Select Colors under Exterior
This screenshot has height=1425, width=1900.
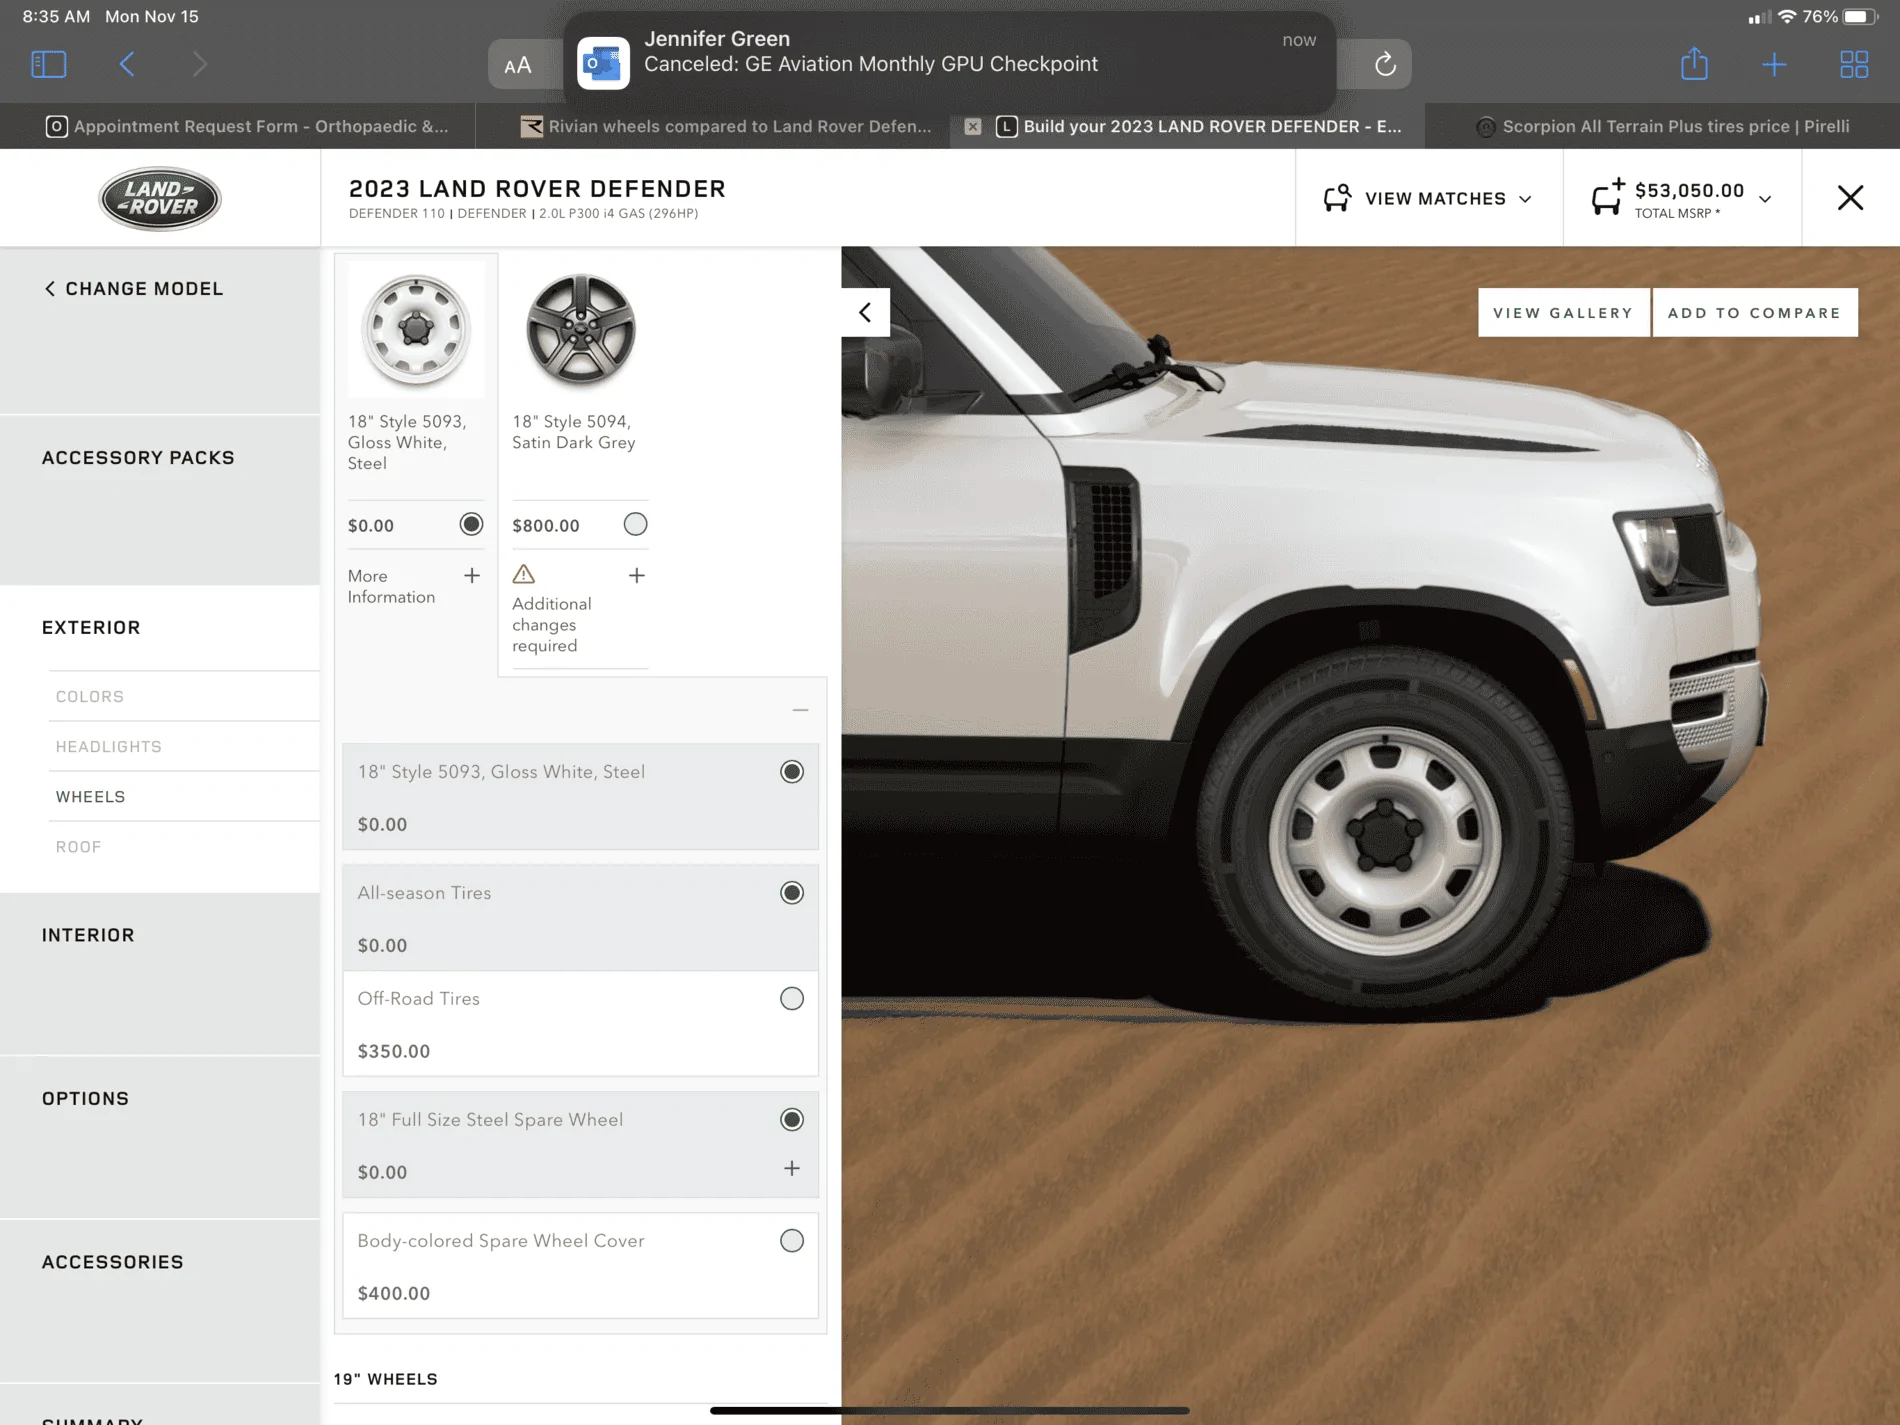click(x=89, y=697)
